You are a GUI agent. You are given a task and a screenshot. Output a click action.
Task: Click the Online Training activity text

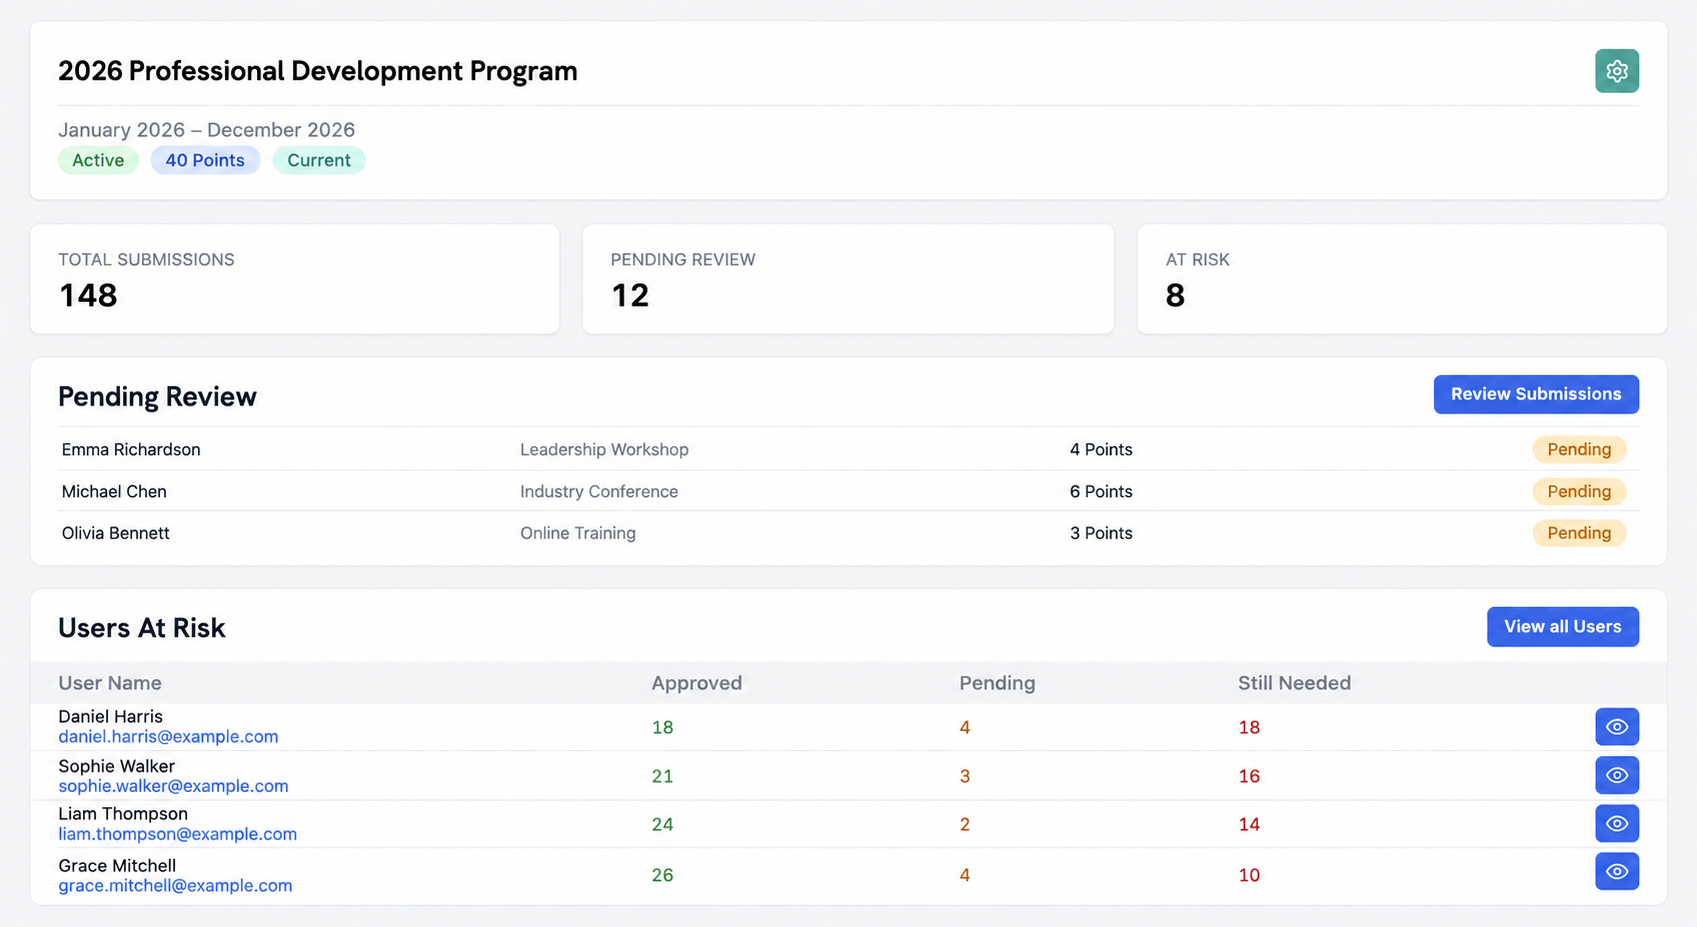(578, 533)
